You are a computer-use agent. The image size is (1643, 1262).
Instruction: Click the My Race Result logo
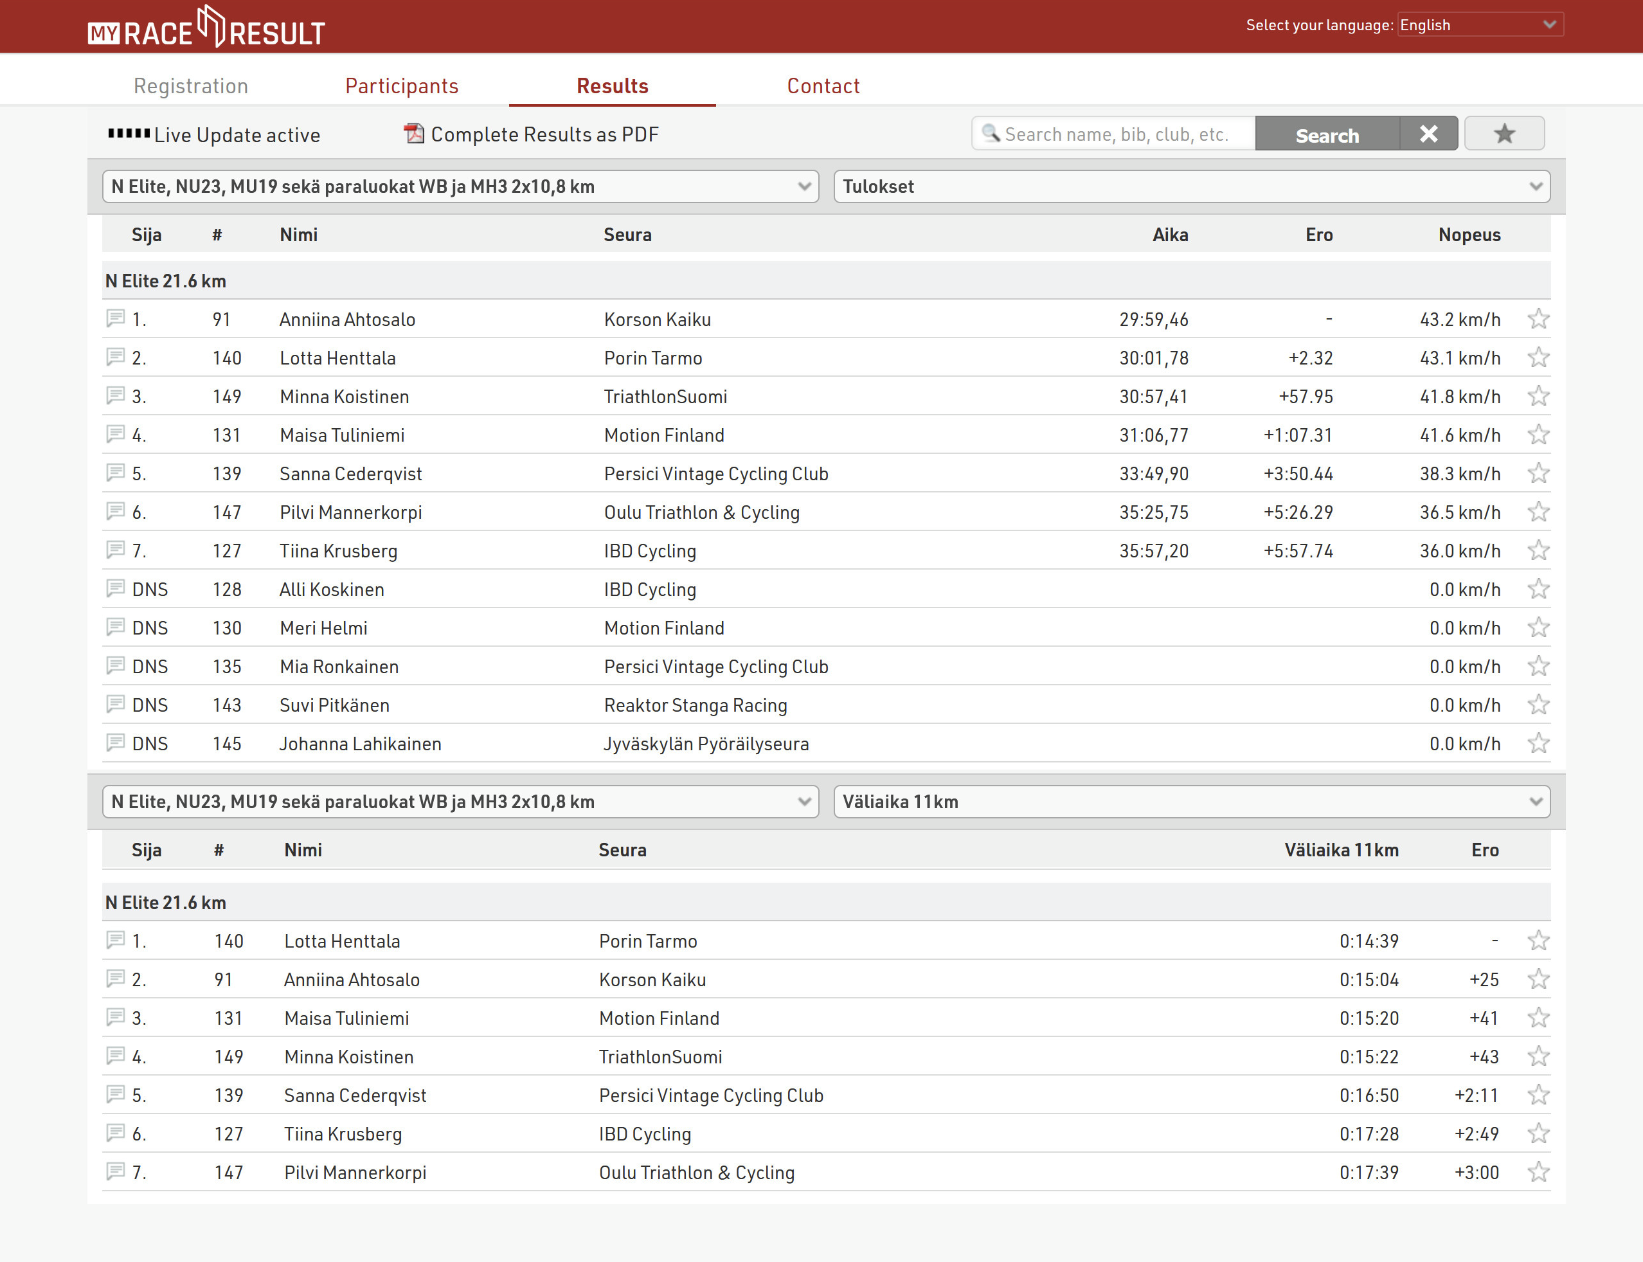click(x=206, y=28)
